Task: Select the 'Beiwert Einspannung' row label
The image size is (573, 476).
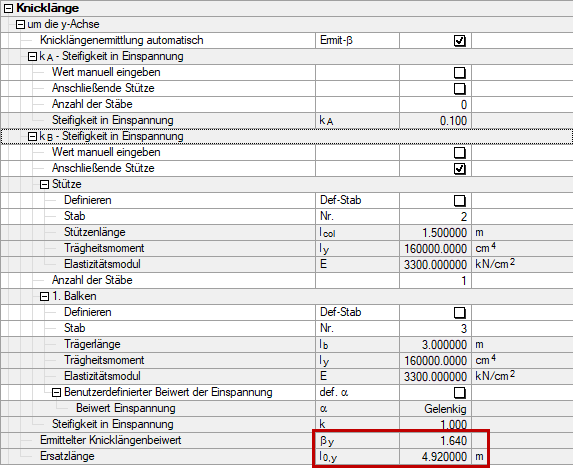Action: 126,408
